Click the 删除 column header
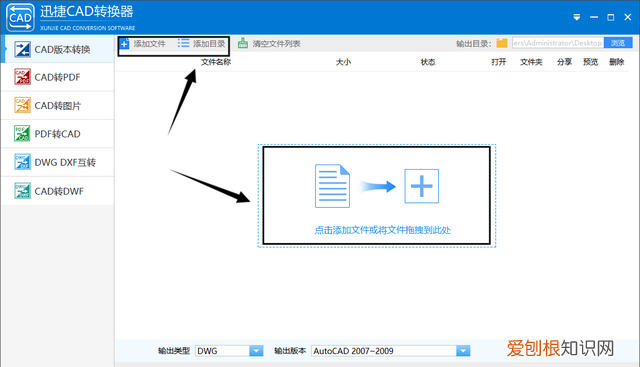The image size is (640, 367). (x=616, y=62)
